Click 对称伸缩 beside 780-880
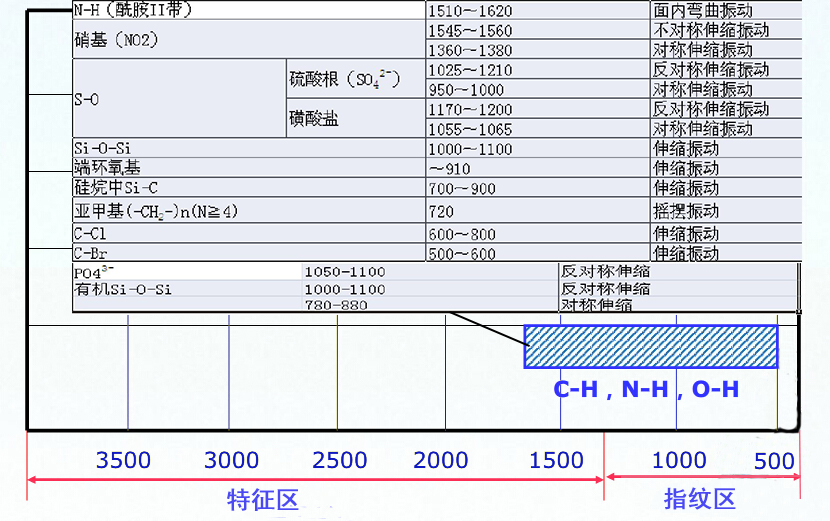The height and width of the screenshot is (521, 830). pos(596,304)
